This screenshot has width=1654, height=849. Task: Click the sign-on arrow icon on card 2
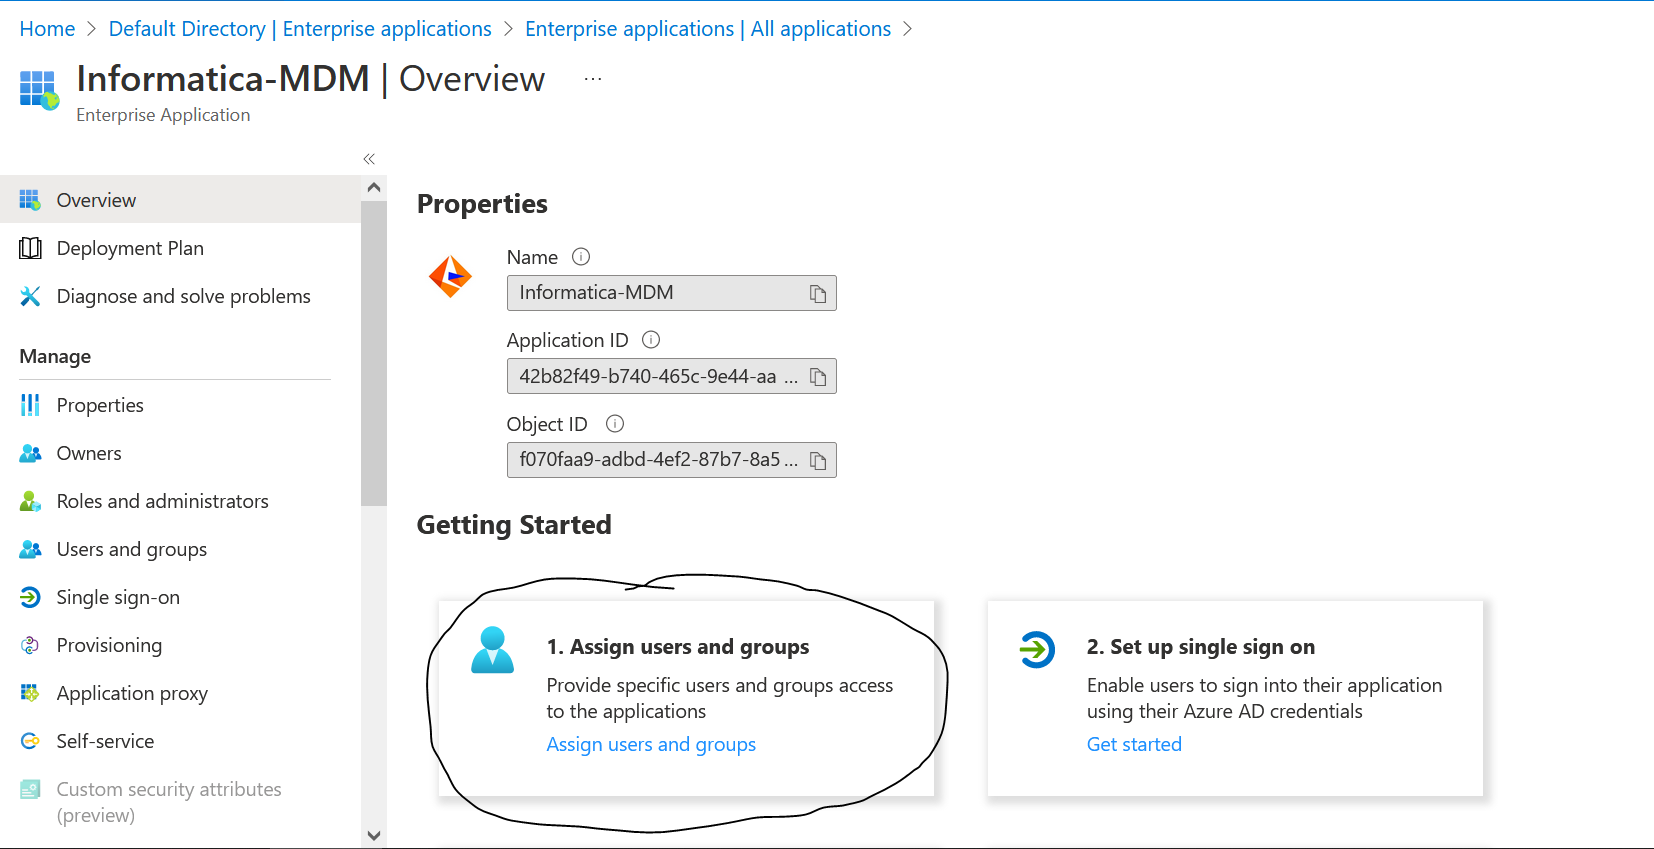pos(1037,650)
